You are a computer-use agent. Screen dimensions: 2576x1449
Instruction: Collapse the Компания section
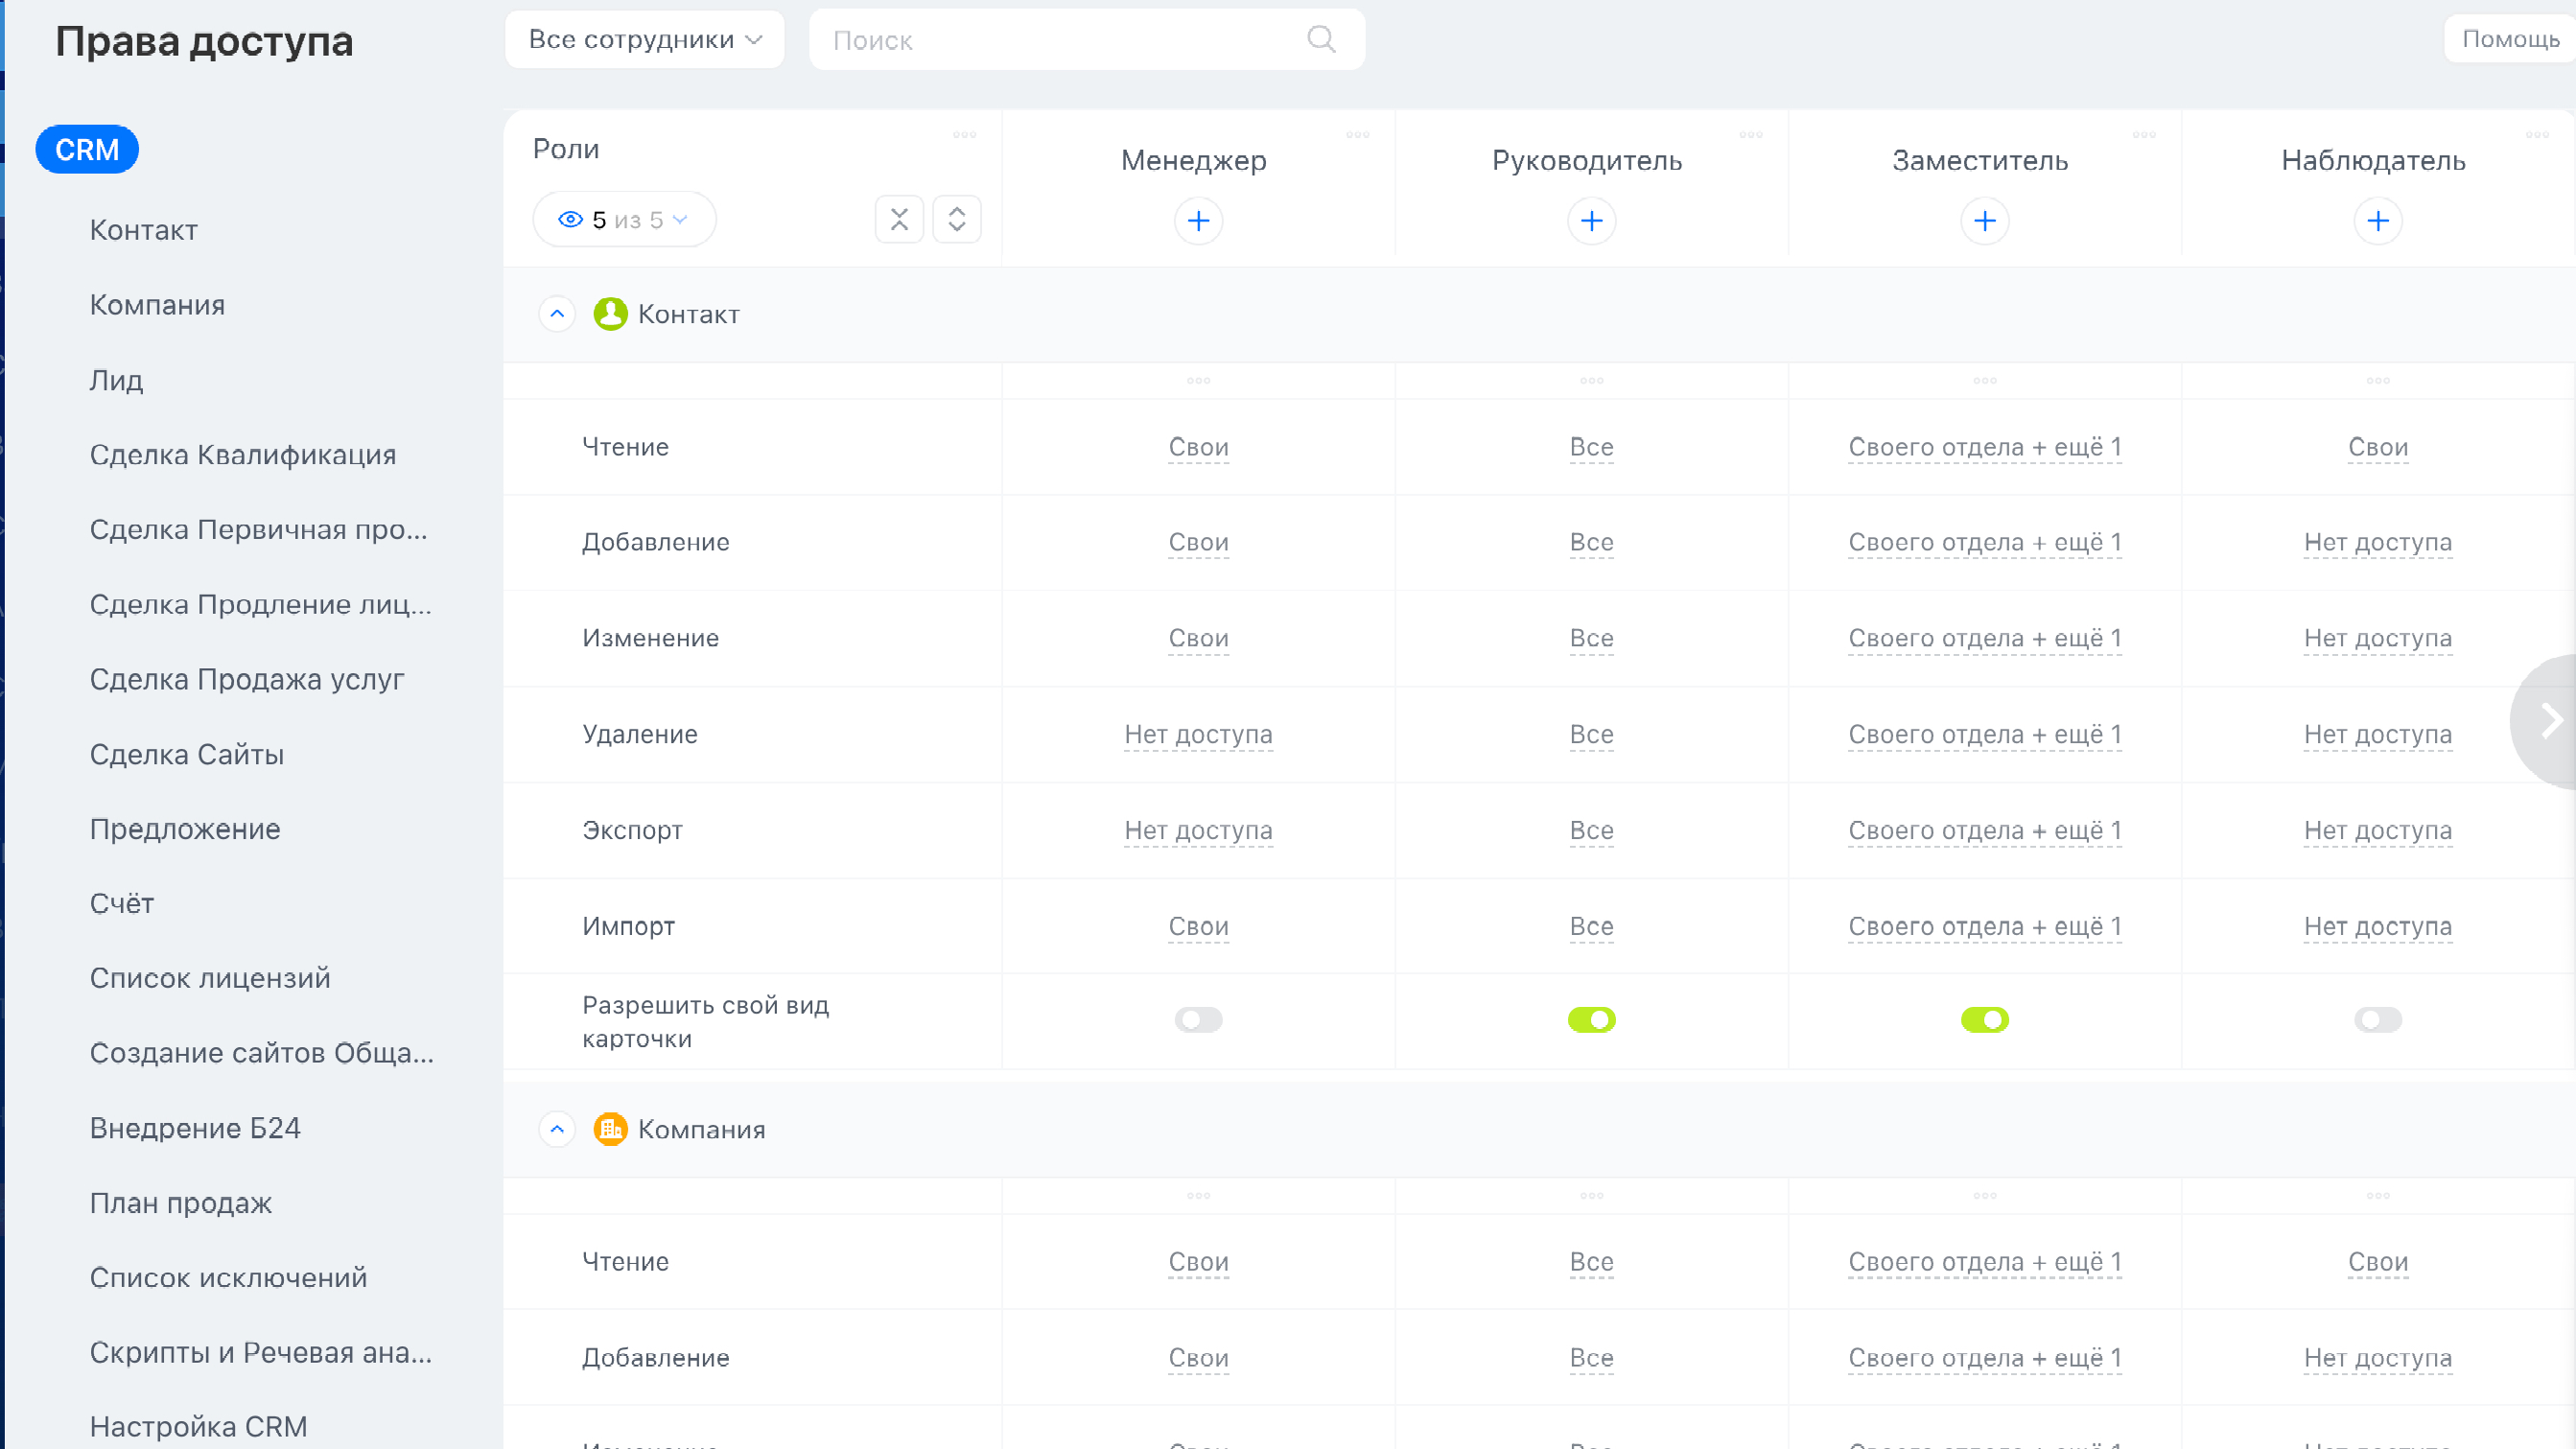click(x=557, y=1129)
